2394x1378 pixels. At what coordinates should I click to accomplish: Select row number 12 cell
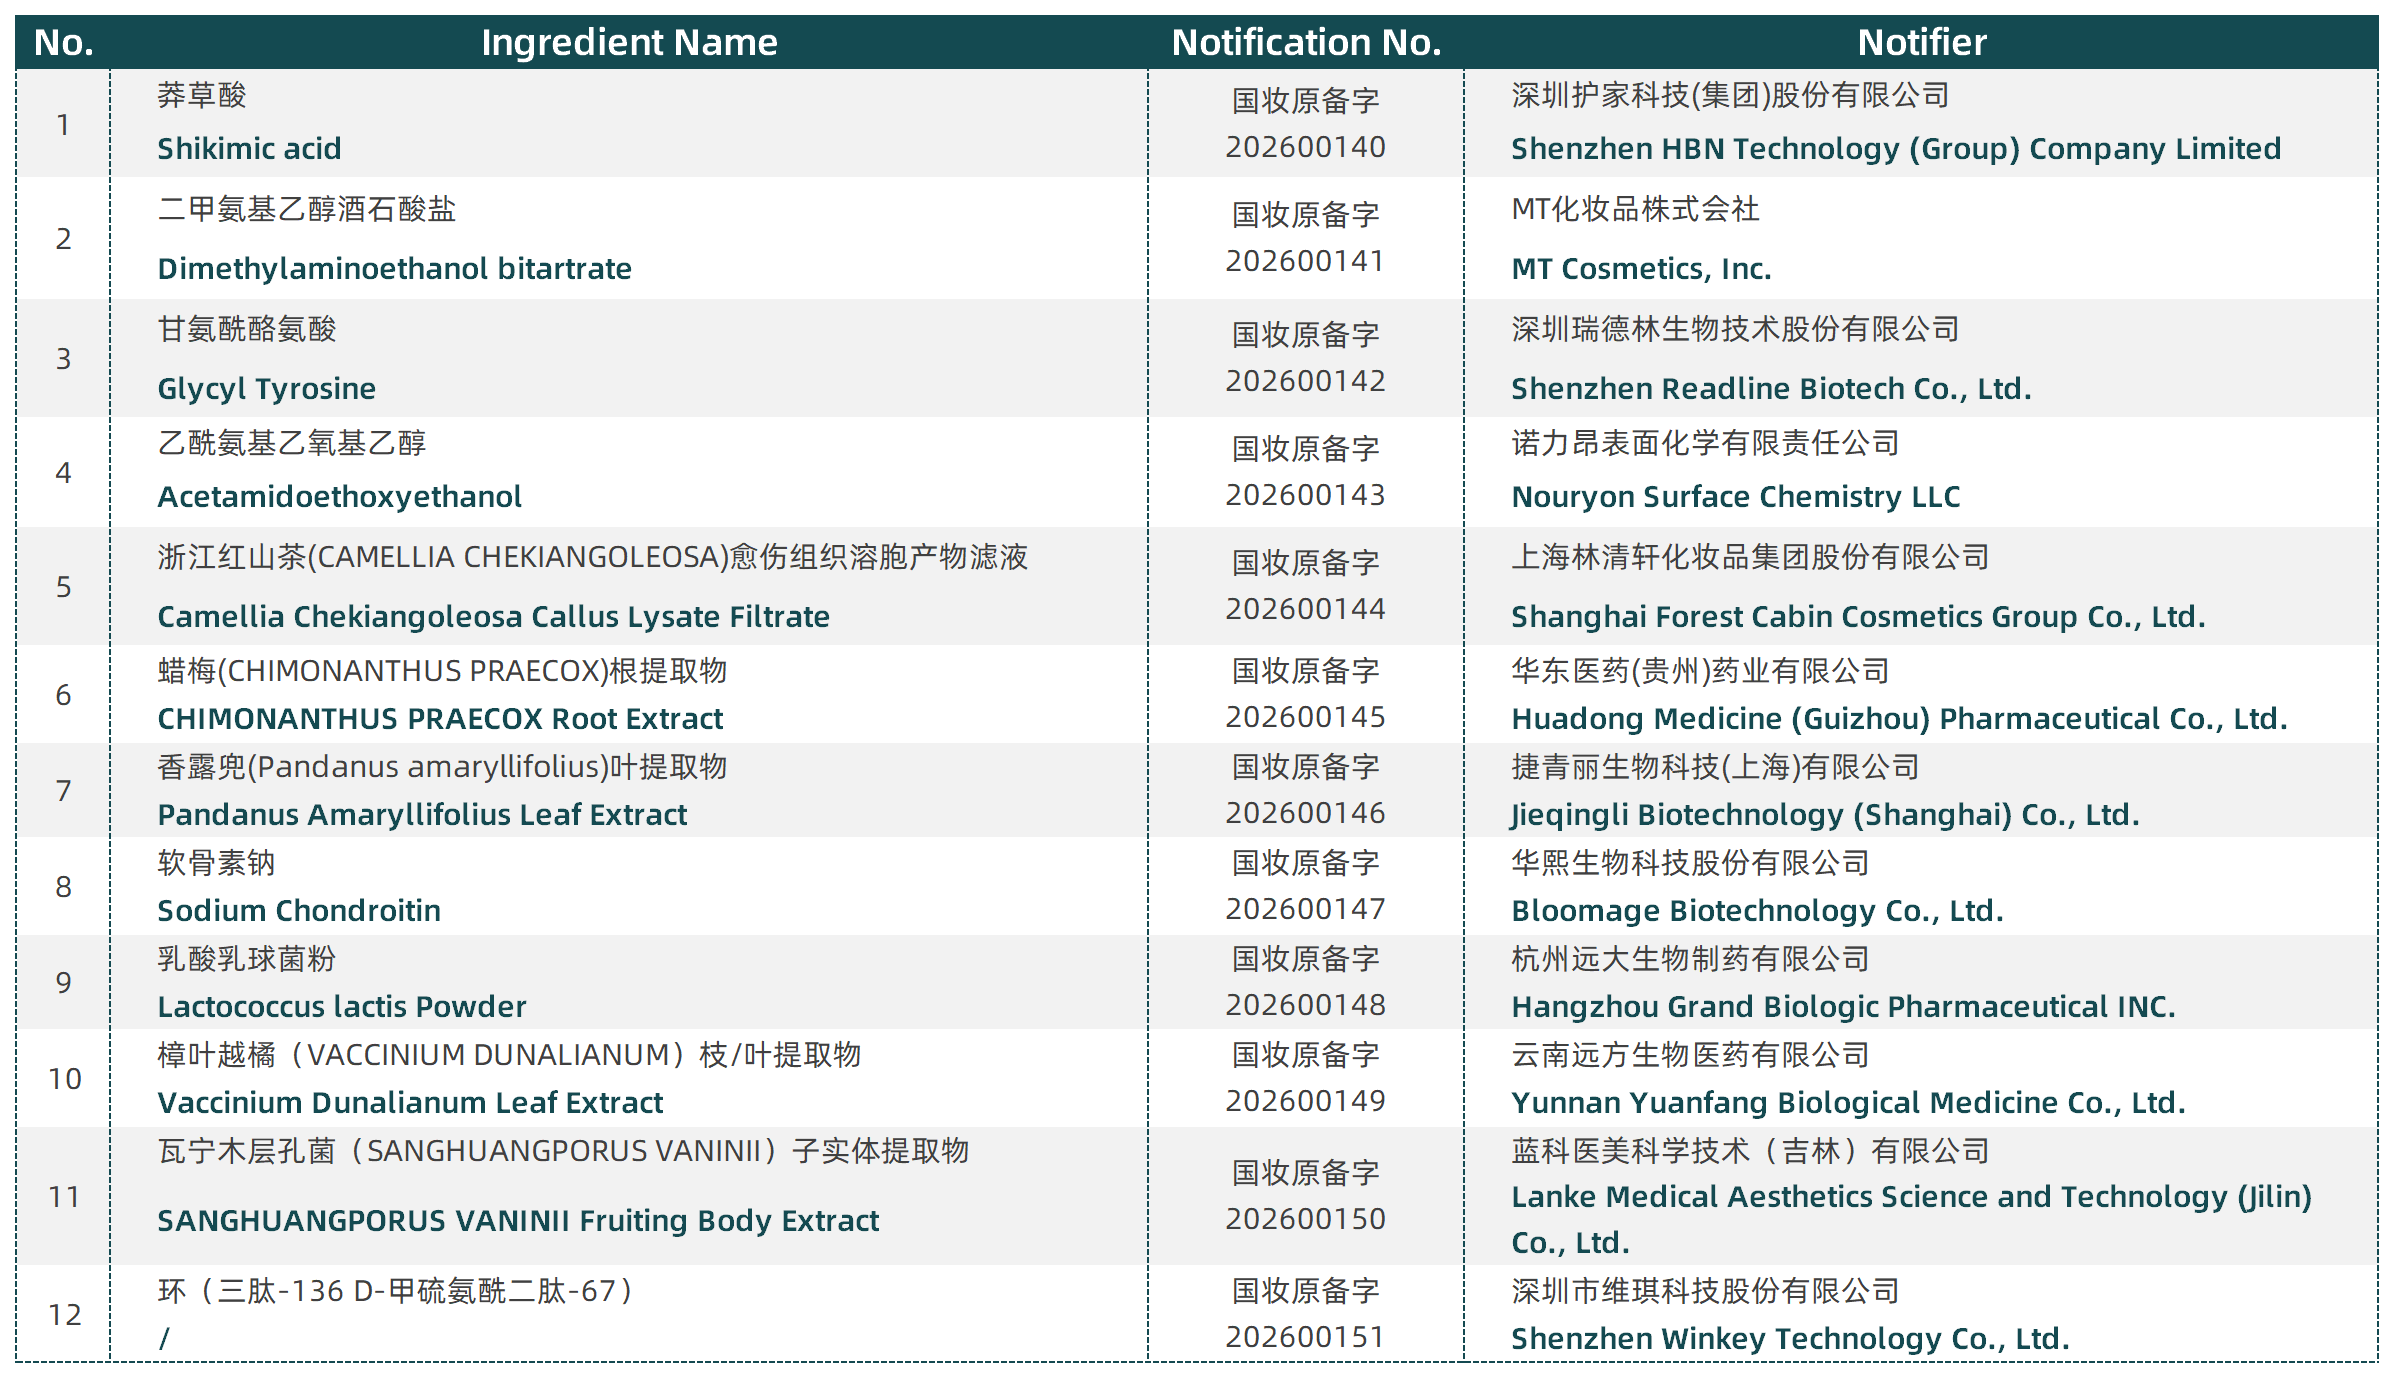(x=64, y=1314)
